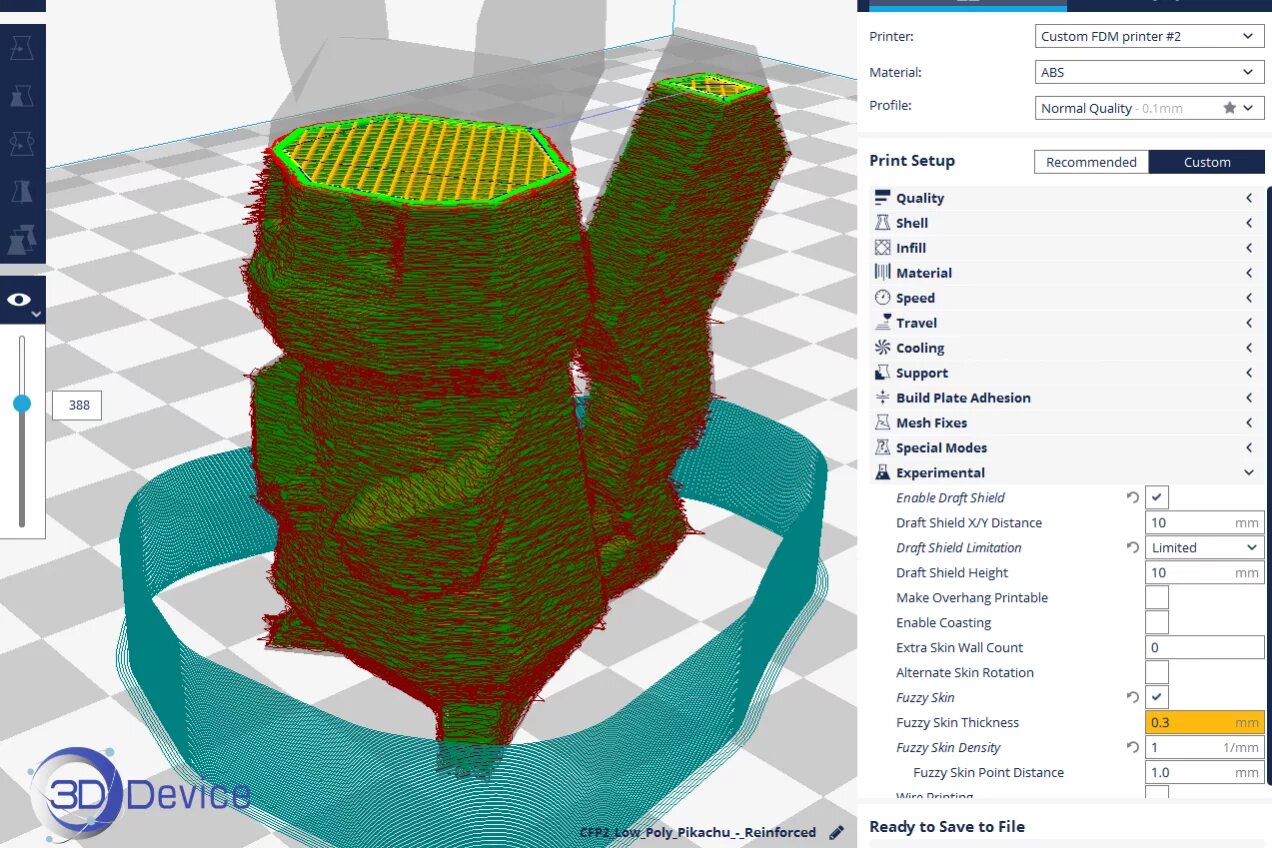Open Draft Shield Limitation dropdown
Screen dimensions: 1272x848
(x=1205, y=547)
